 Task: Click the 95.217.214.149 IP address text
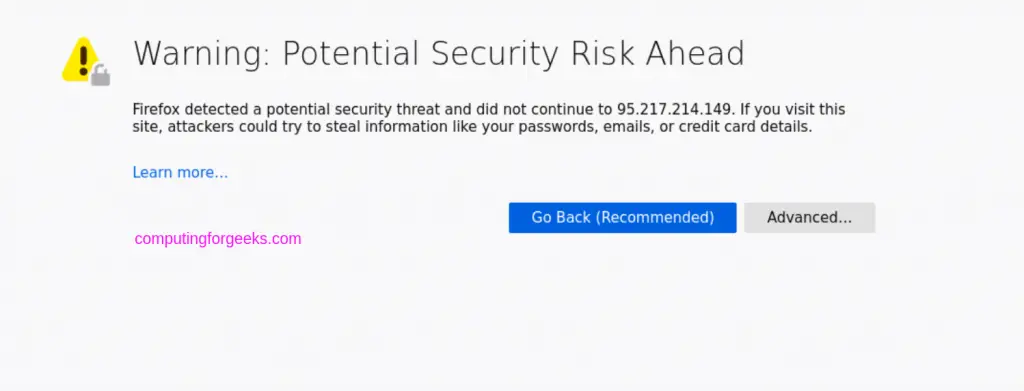[677, 109]
